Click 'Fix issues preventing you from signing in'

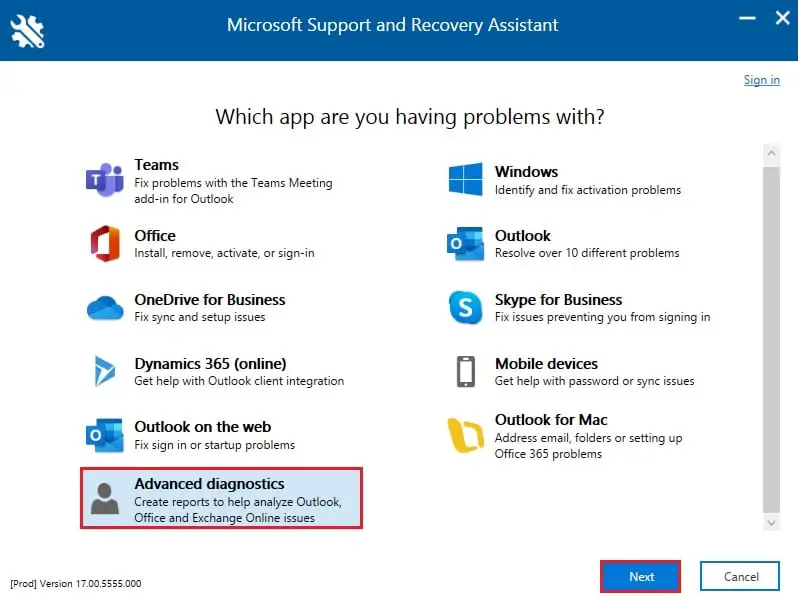point(603,317)
